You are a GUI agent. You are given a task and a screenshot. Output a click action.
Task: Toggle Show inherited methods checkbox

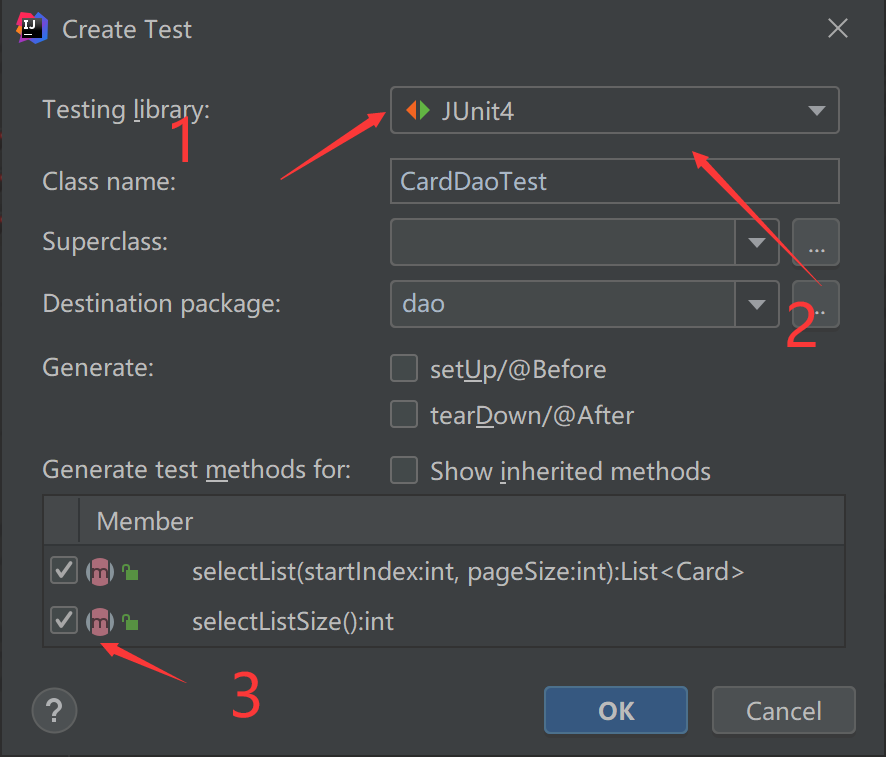point(404,471)
